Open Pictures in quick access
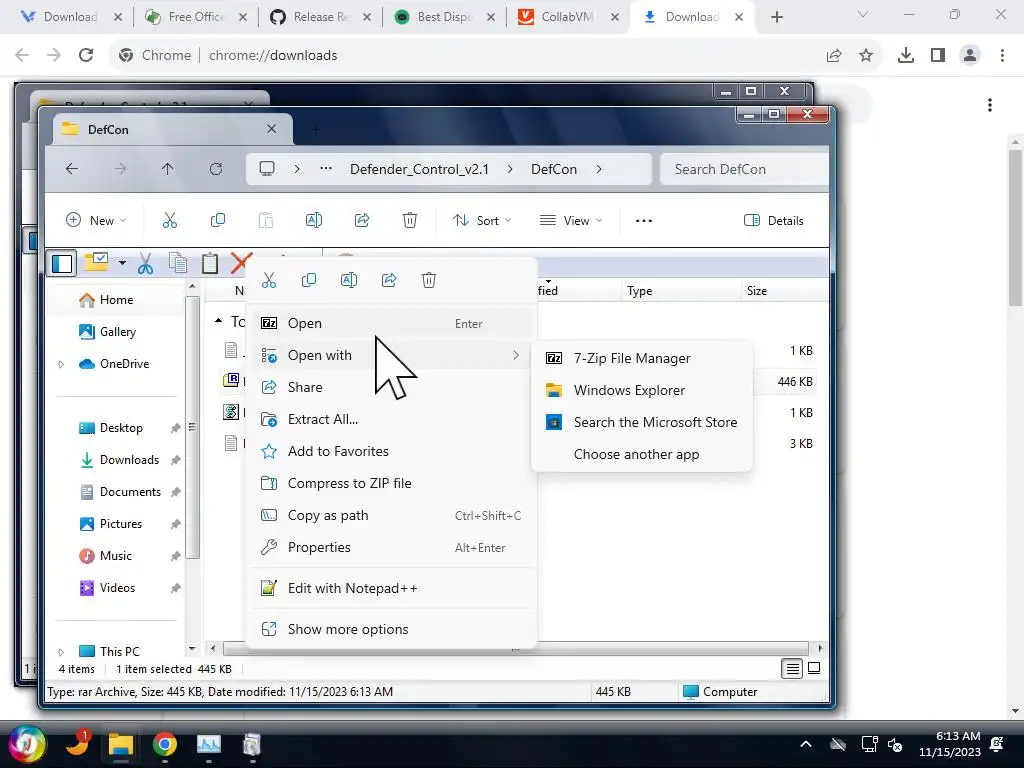The image size is (1024, 768). coord(110,524)
